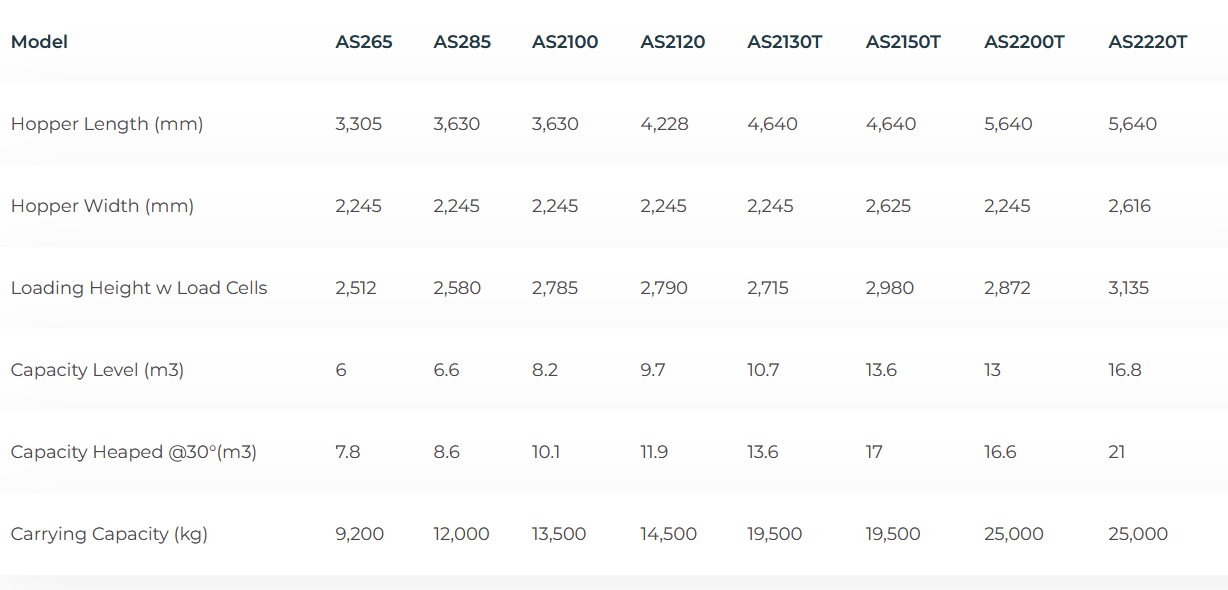Image resolution: width=1228 pixels, height=590 pixels.
Task: Select the 9,200 carrying capacity value
Action: (x=360, y=534)
